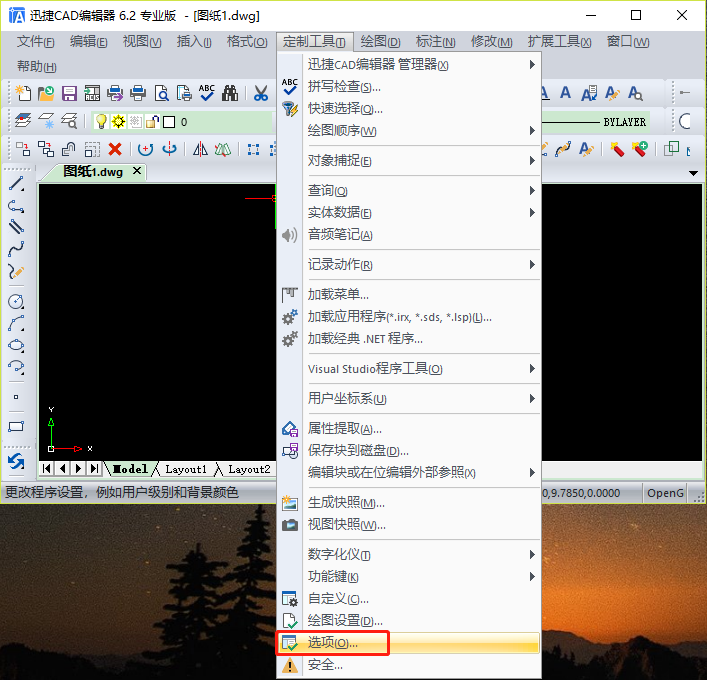Choose 快速选择 menu entry
The image size is (707, 680).
409,109
